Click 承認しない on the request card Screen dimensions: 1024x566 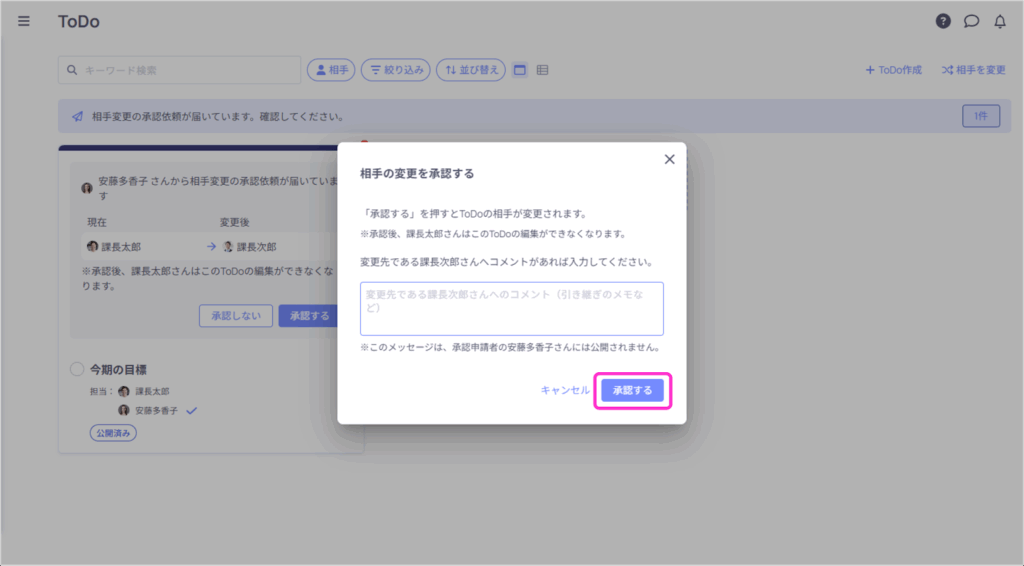(x=235, y=316)
